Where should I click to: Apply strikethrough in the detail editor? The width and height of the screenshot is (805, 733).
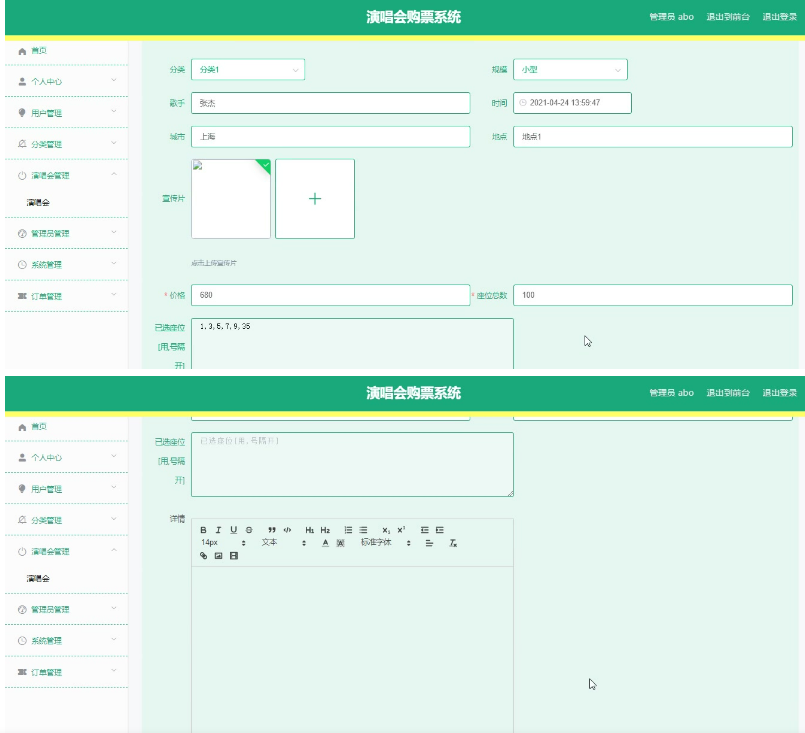pyautogui.click(x=249, y=530)
